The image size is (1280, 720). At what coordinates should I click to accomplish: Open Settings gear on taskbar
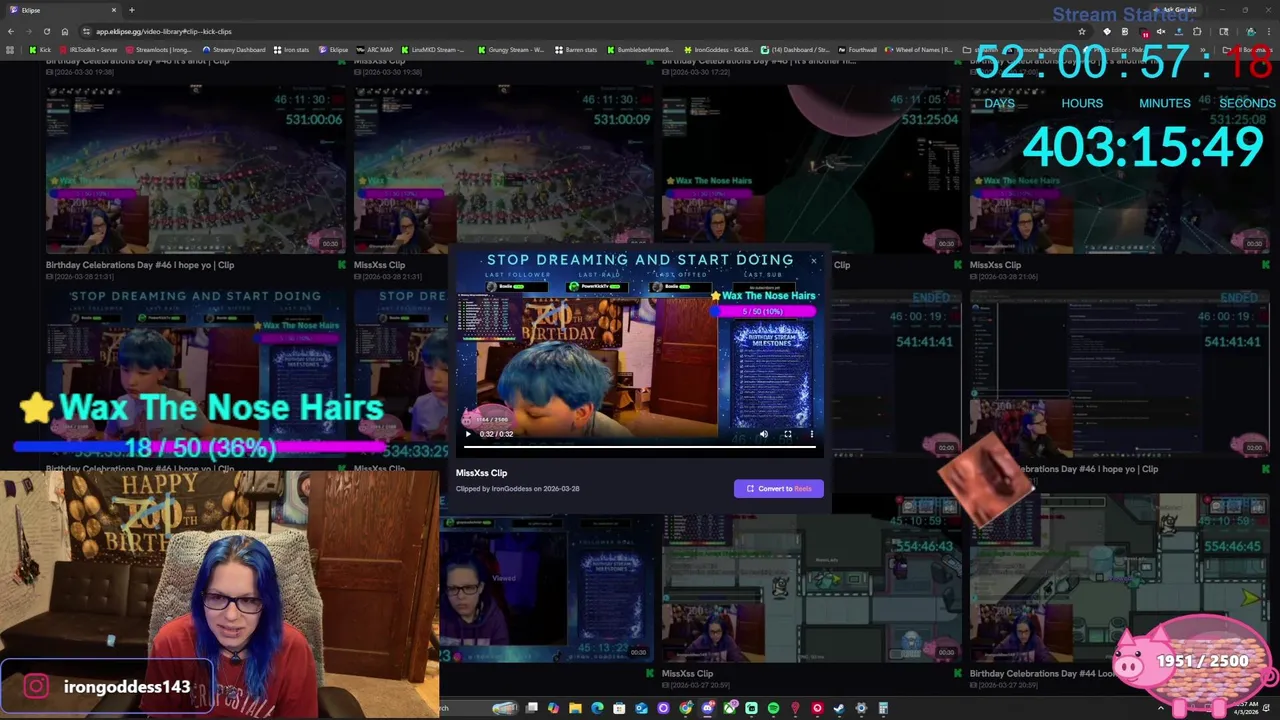861,708
